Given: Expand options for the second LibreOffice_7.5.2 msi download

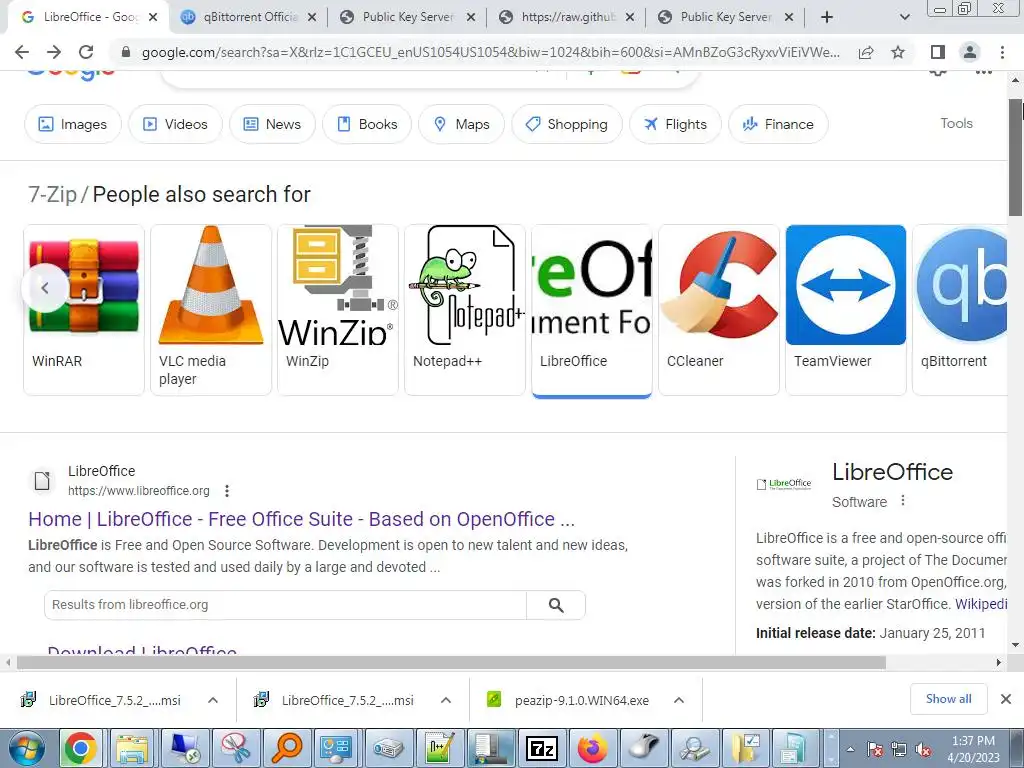Looking at the screenshot, I should (x=445, y=700).
